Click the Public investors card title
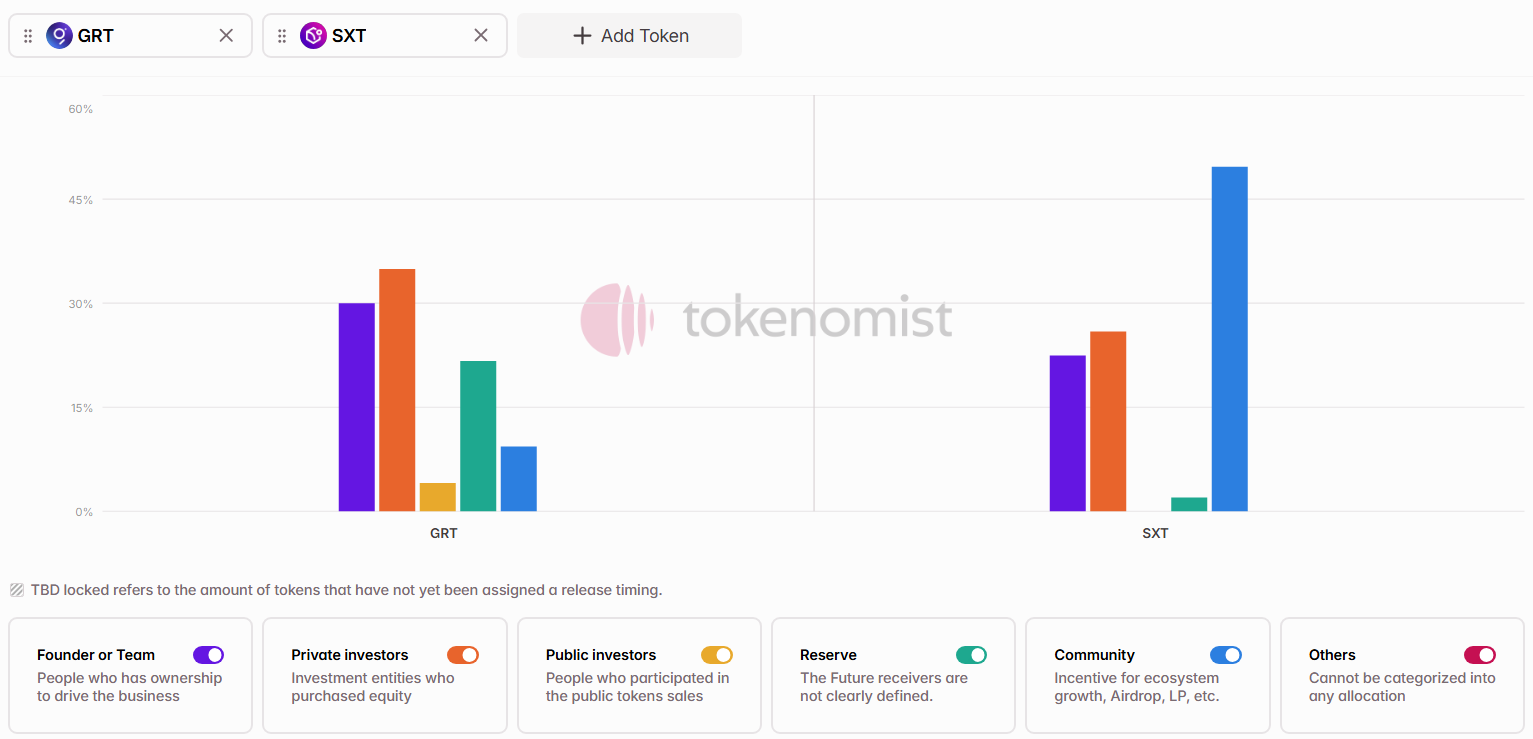This screenshot has width=1533, height=739. [x=601, y=655]
